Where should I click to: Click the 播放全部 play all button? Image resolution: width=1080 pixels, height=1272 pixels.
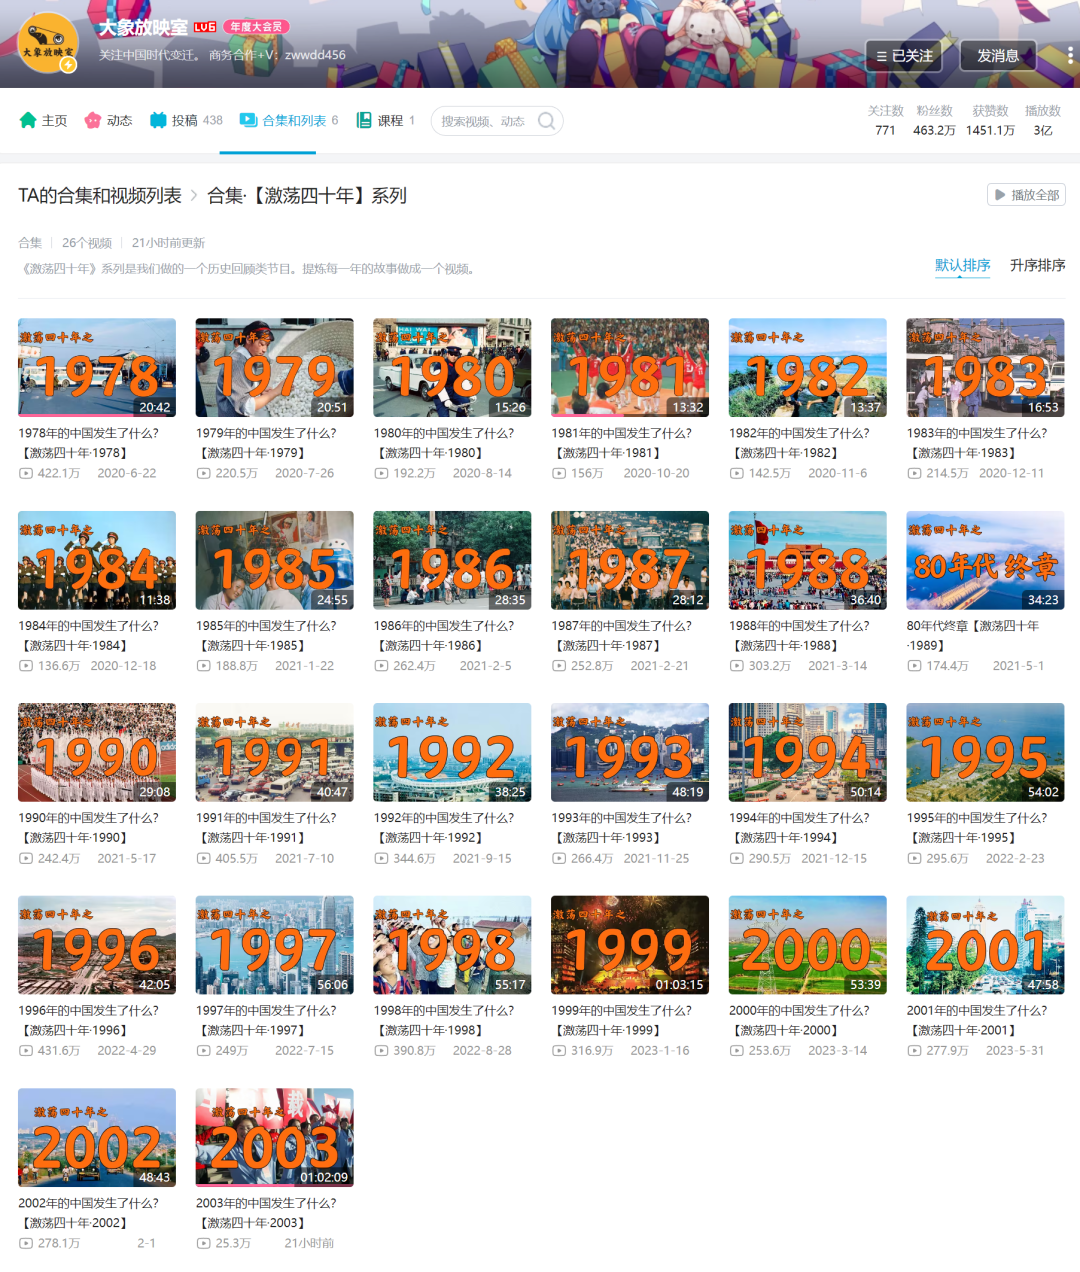1026,195
